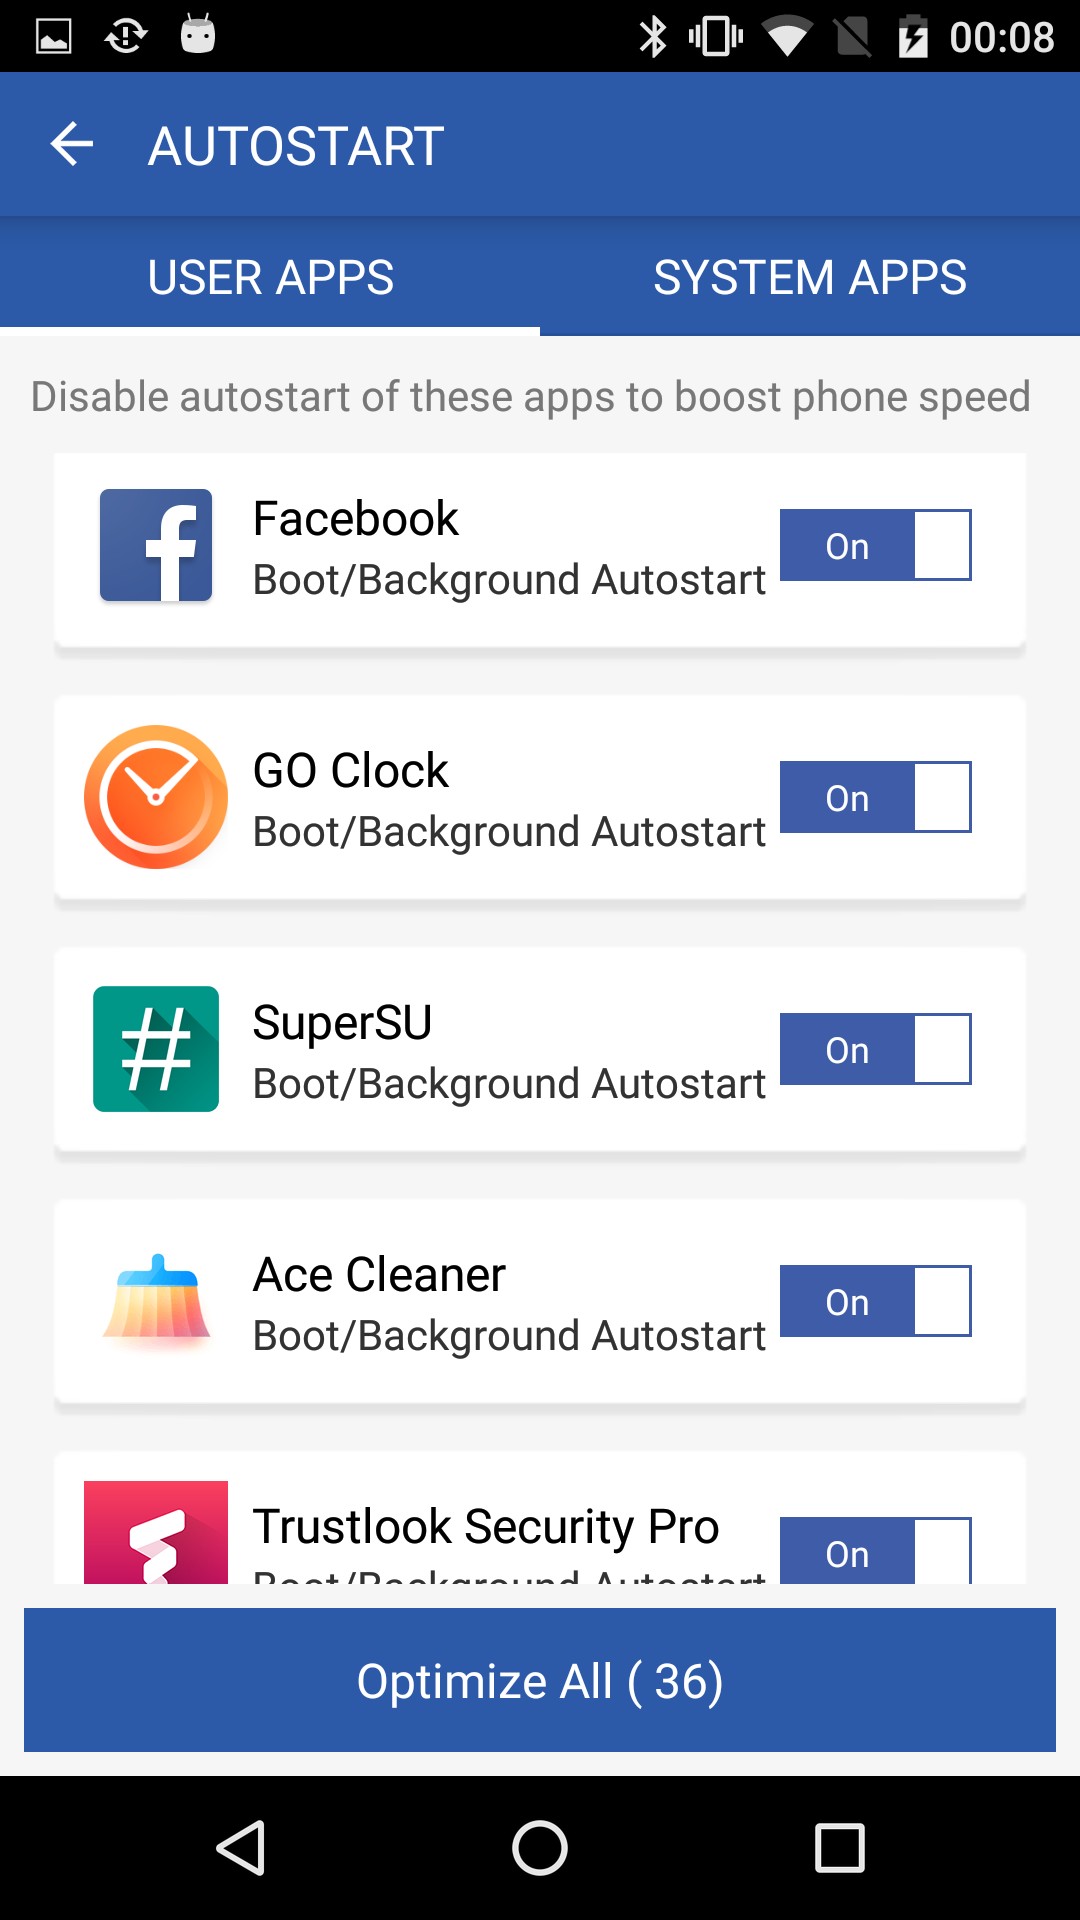The width and height of the screenshot is (1080, 1920).
Task: Tap the SuperSU hashtag icon
Action: tap(156, 1049)
